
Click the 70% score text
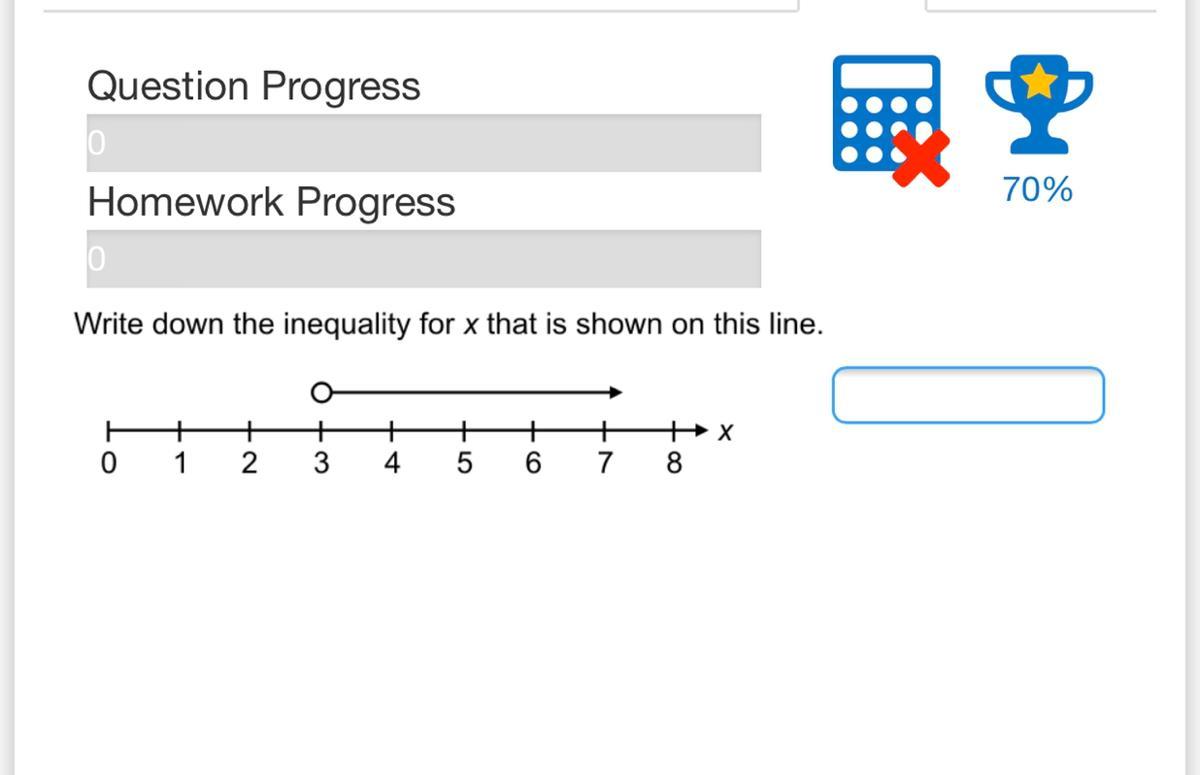click(x=1038, y=188)
